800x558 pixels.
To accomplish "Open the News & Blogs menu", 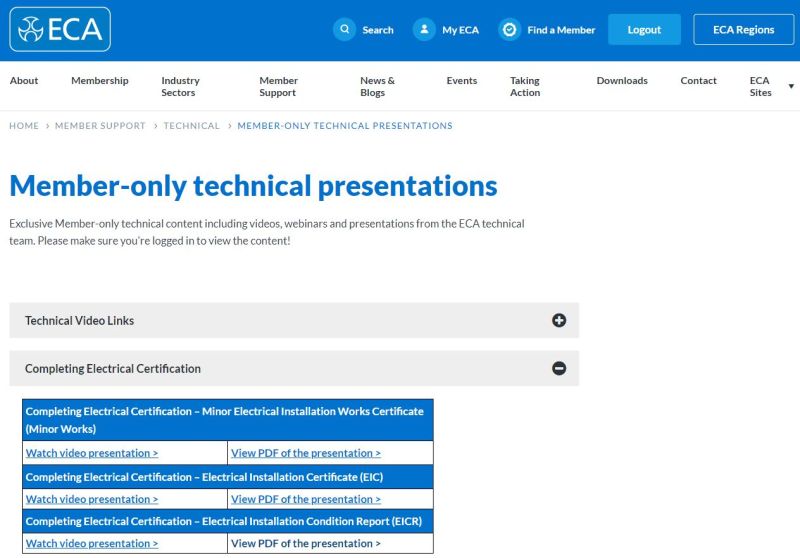I will pyautogui.click(x=377, y=86).
